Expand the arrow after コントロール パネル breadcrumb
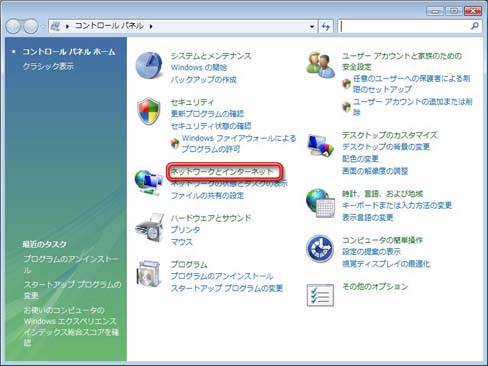The width and height of the screenshot is (488, 366). click(151, 26)
